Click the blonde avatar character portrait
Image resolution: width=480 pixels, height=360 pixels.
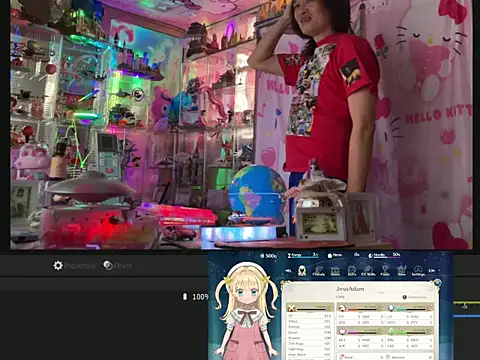[x=246, y=310]
